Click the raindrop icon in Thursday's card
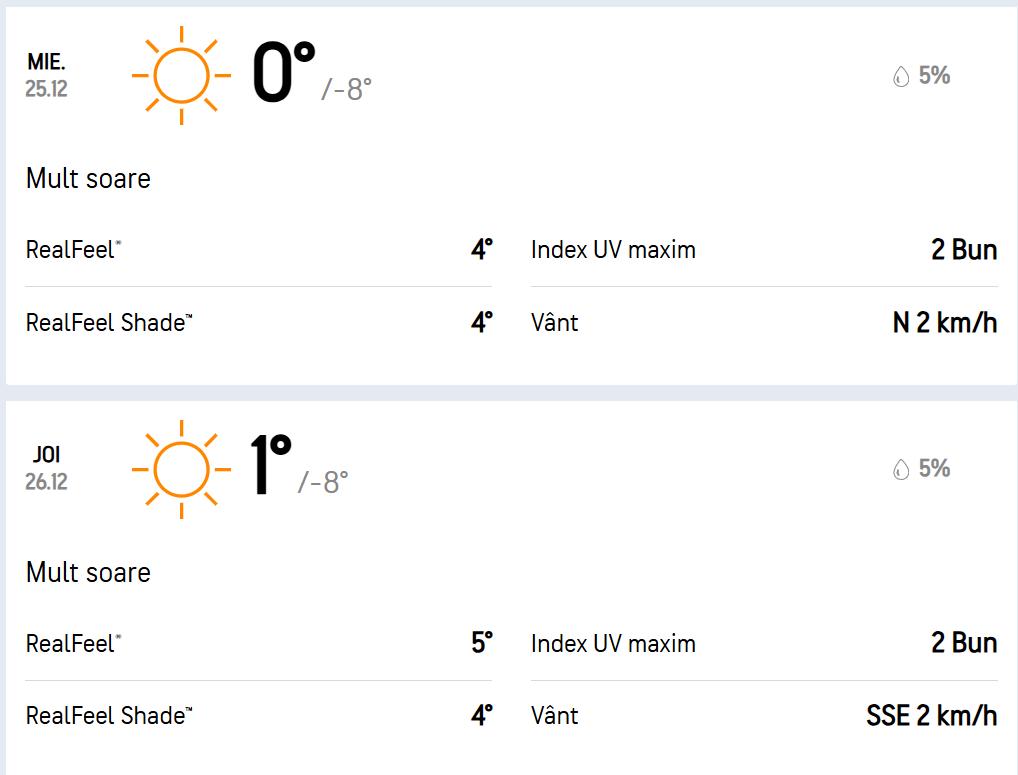Image resolution: width=1018 pixels, height=775 pixels. (901, 469)
